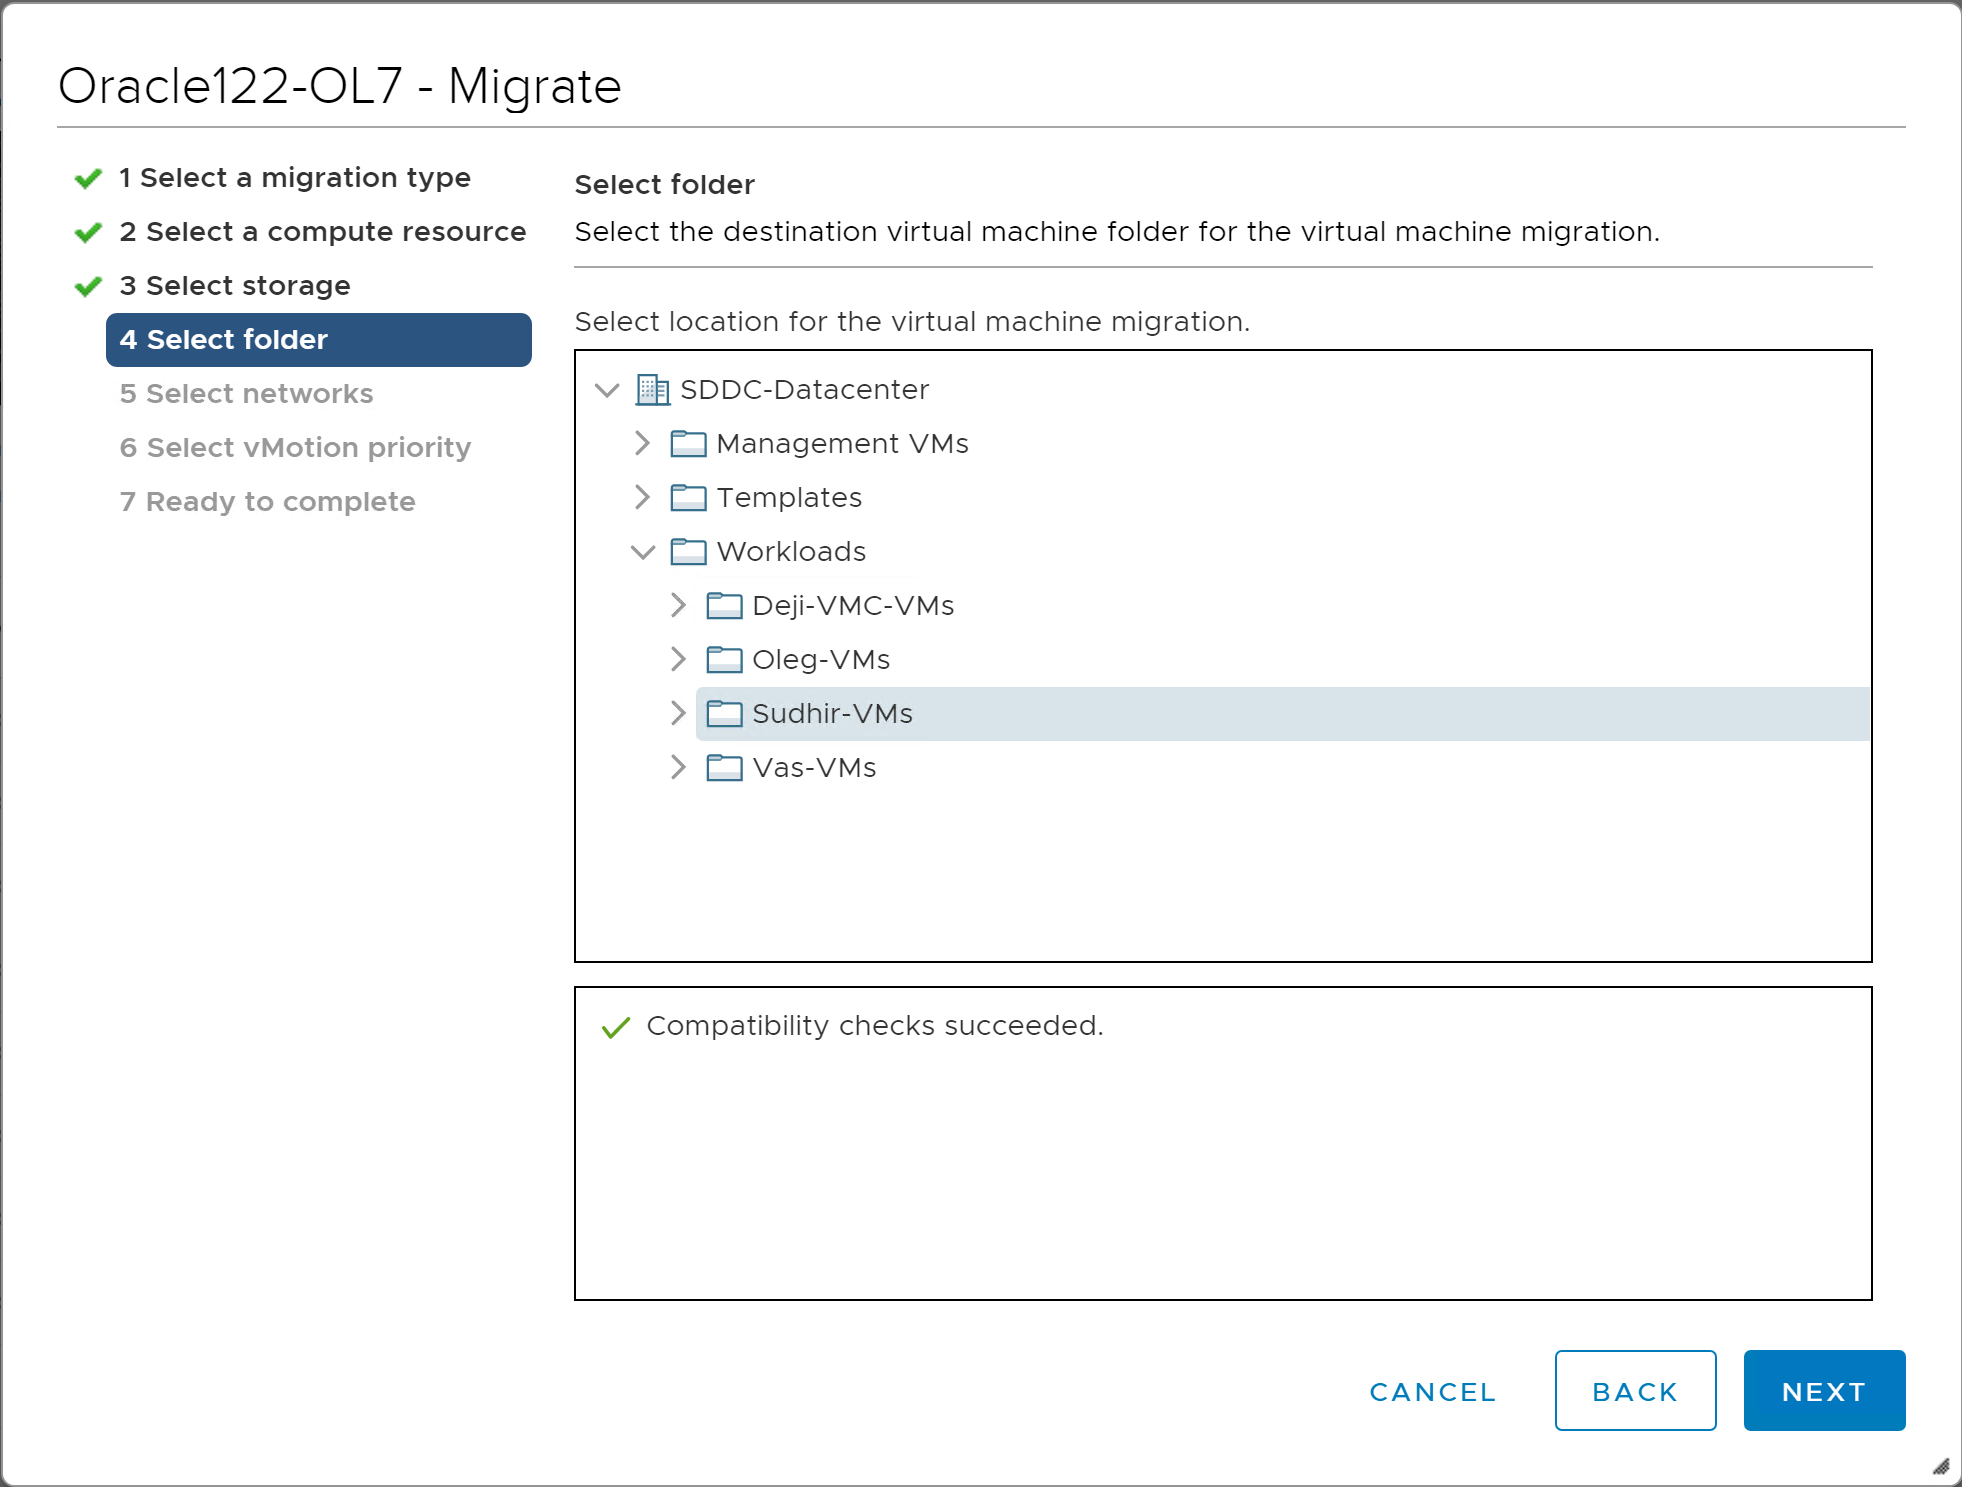Click the Workloads folder icon
Screen dimensions: 1962x1487
coord(688,552)
